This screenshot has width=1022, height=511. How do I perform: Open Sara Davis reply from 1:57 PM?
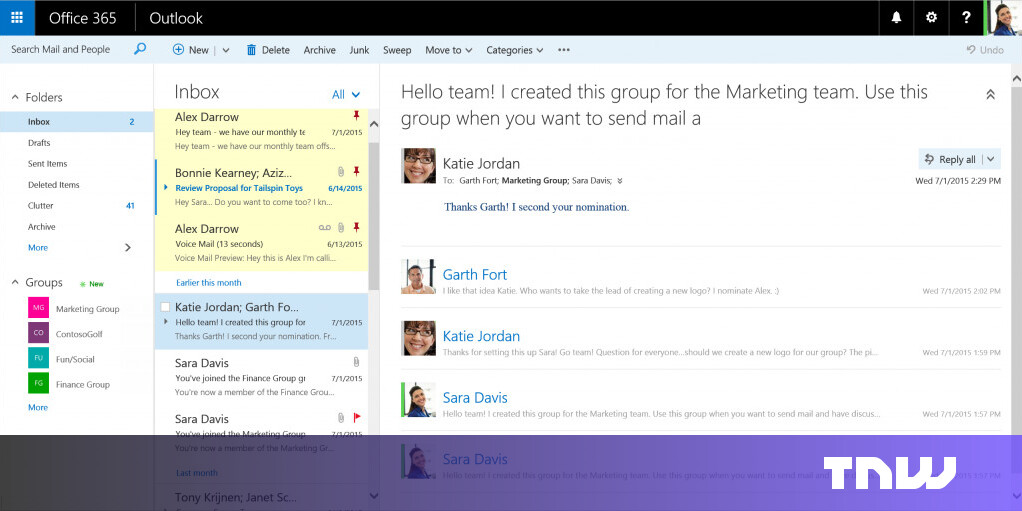pos(701,404)
